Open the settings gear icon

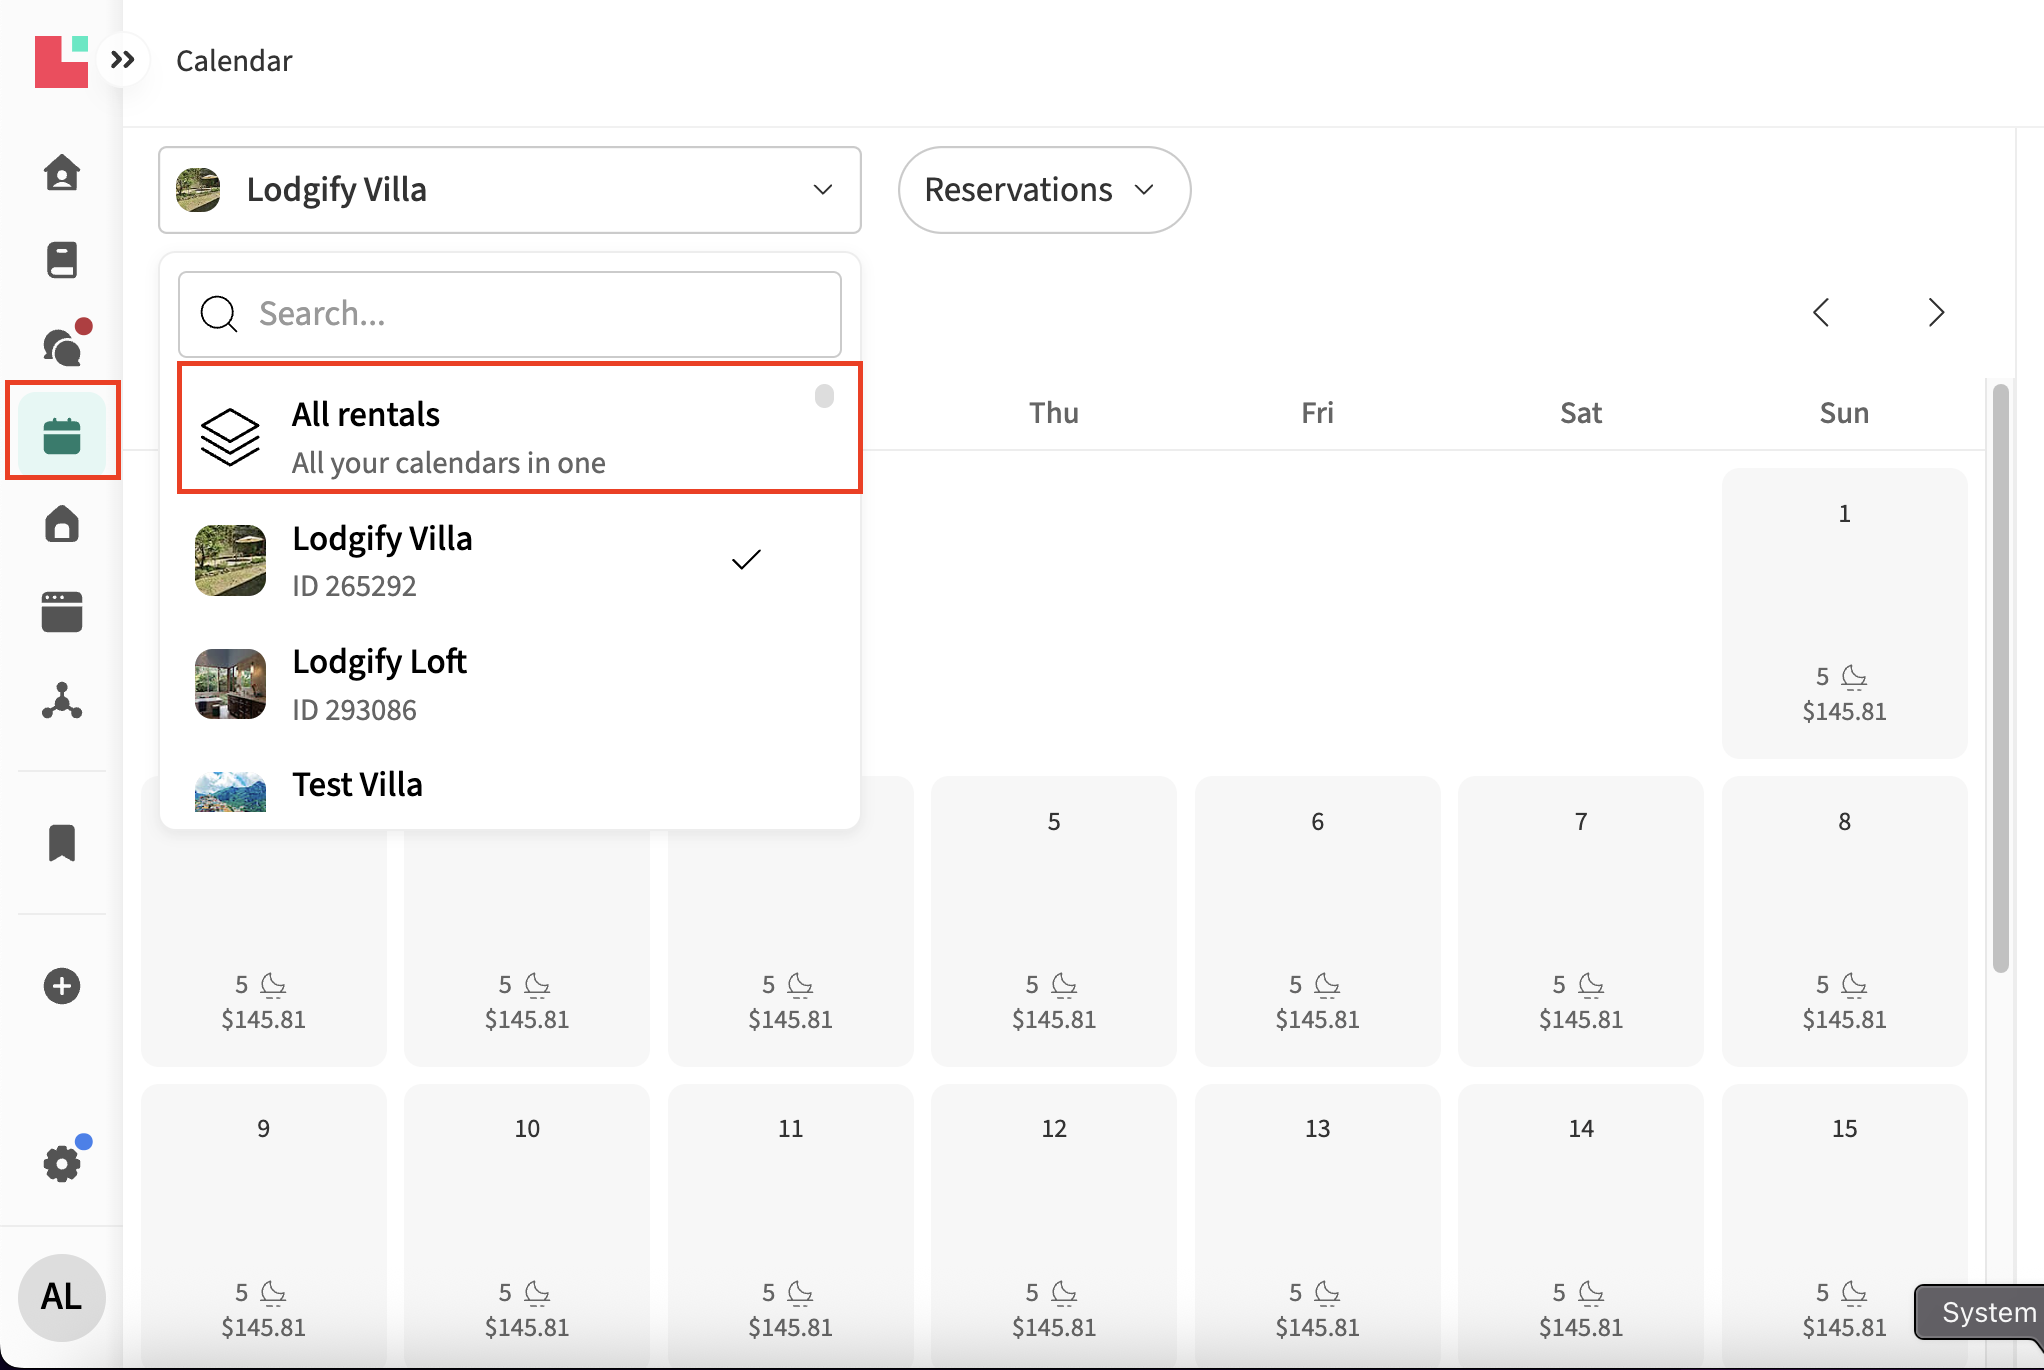62,1163
